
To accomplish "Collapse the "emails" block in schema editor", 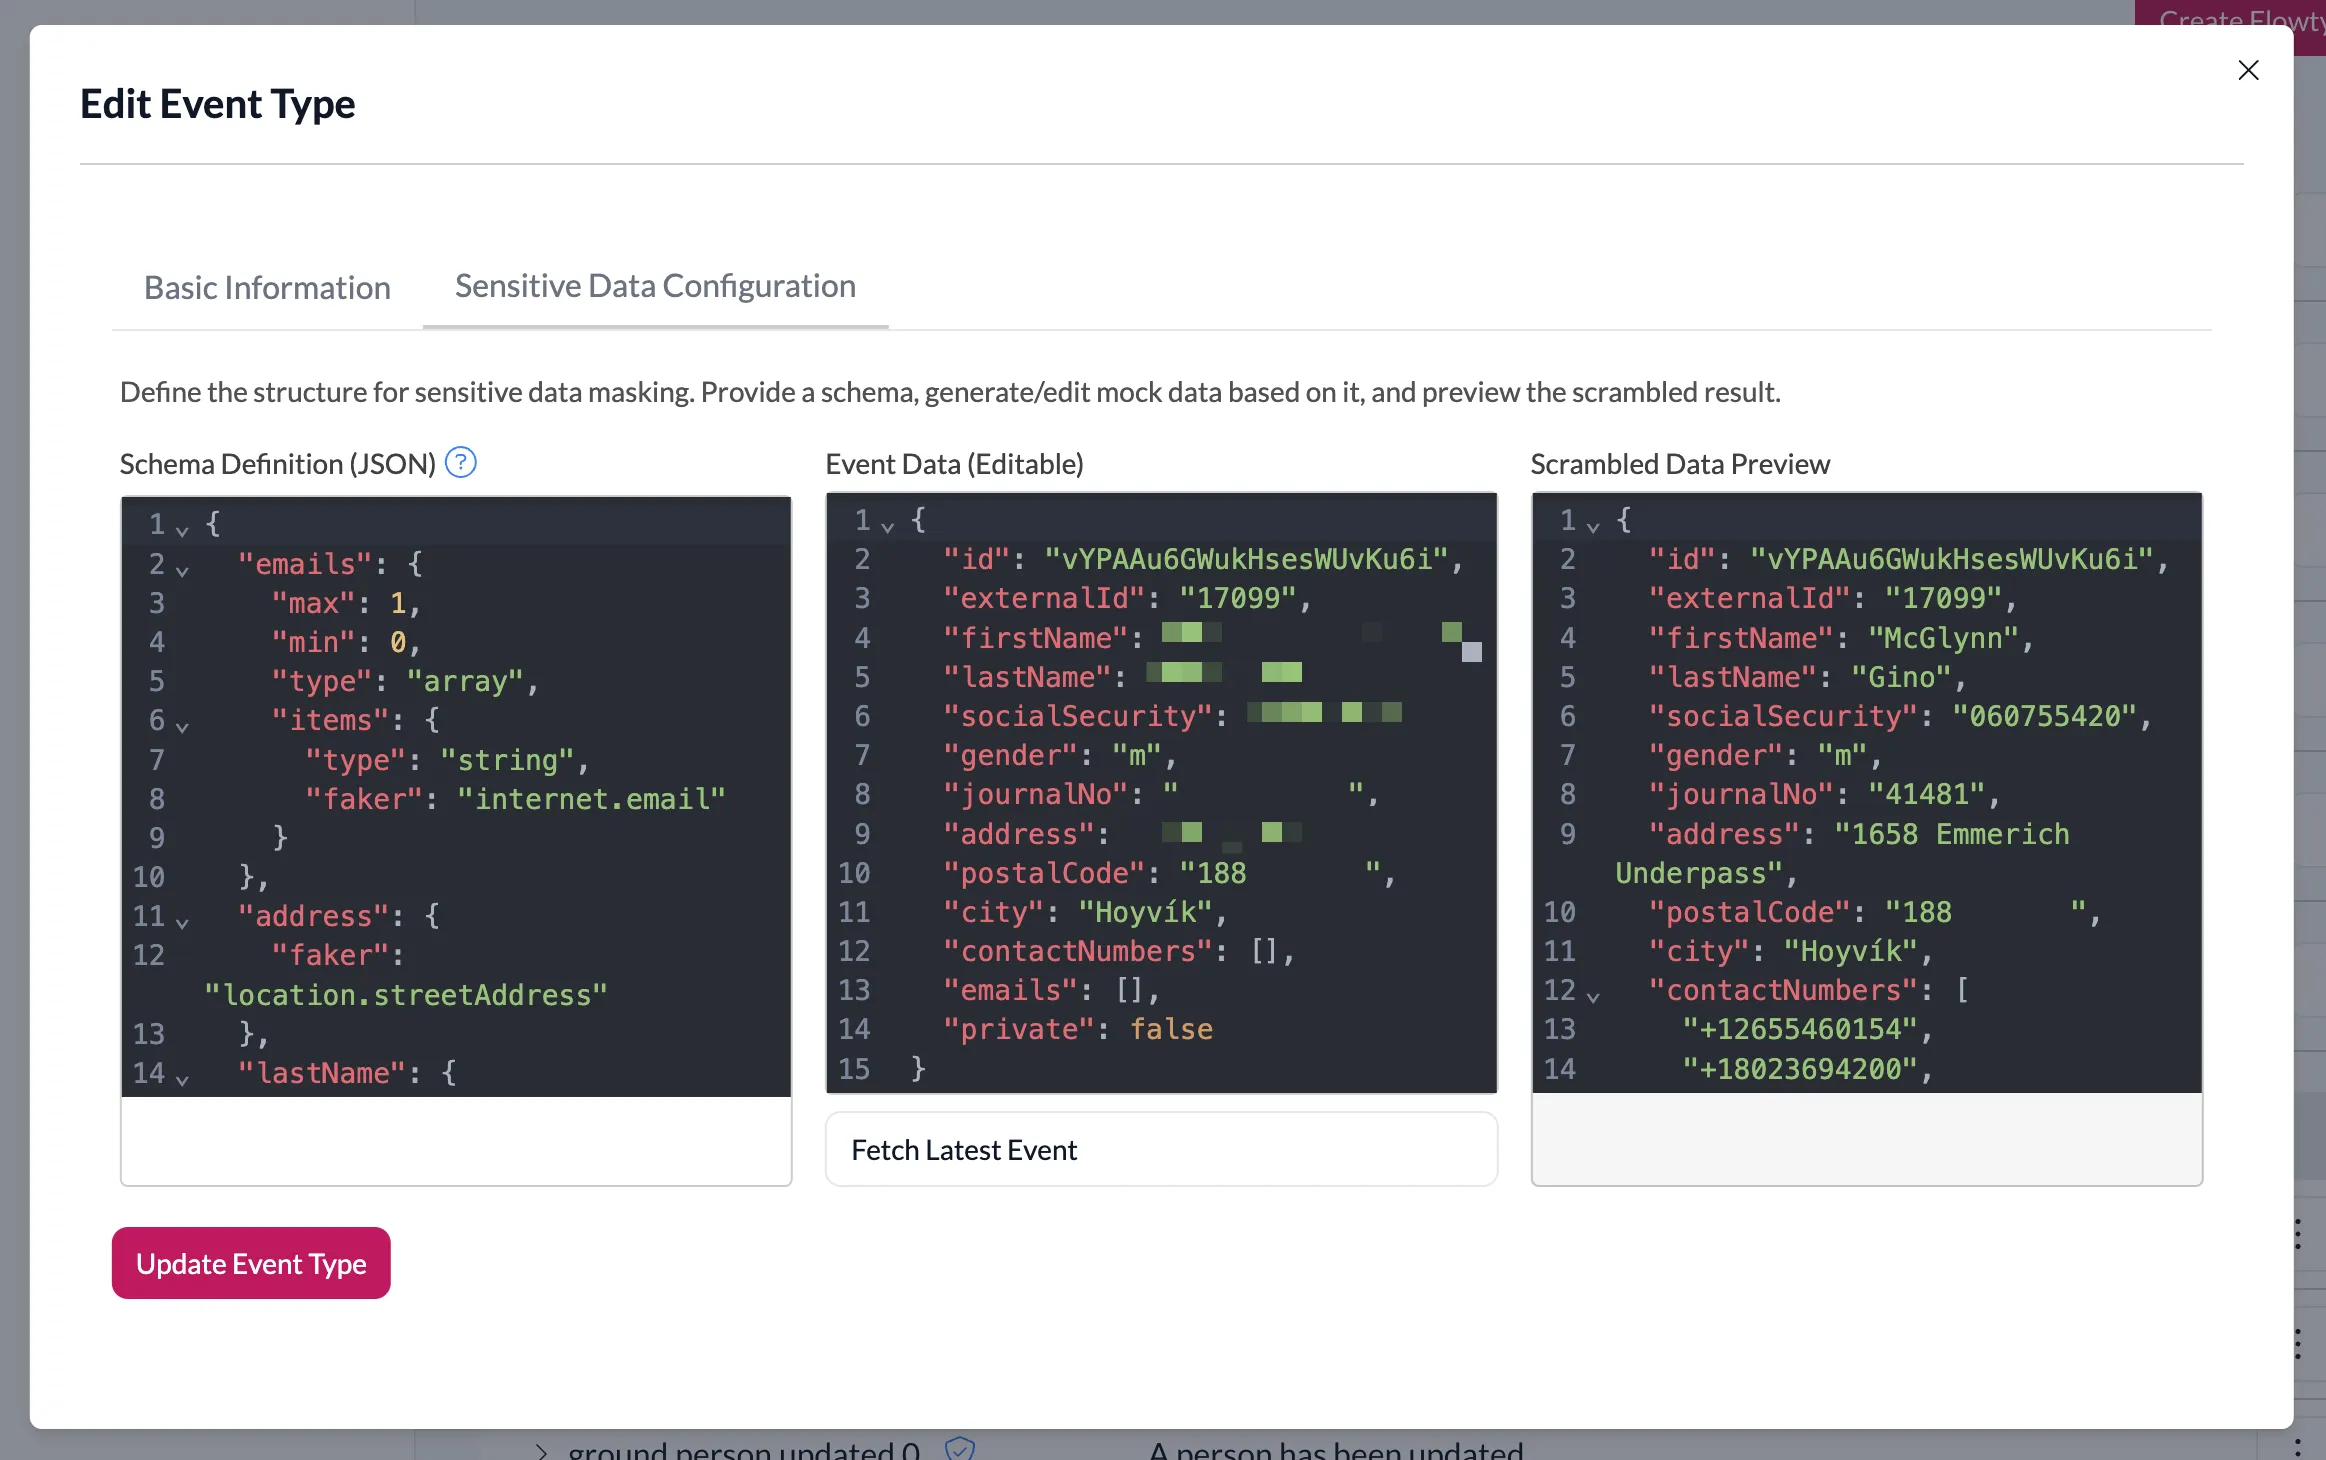I will pos(182,570).
